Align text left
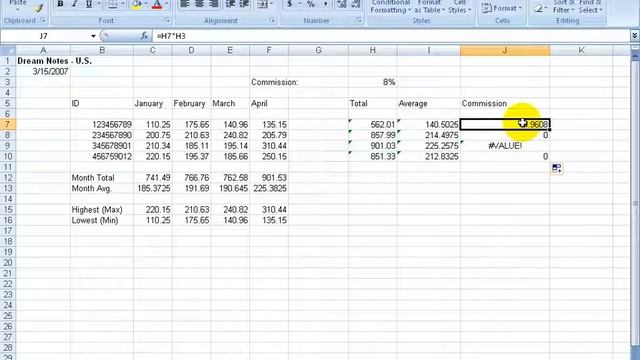Screen dimensions: 640x360 pyautogui.click(x=185, y=4)
